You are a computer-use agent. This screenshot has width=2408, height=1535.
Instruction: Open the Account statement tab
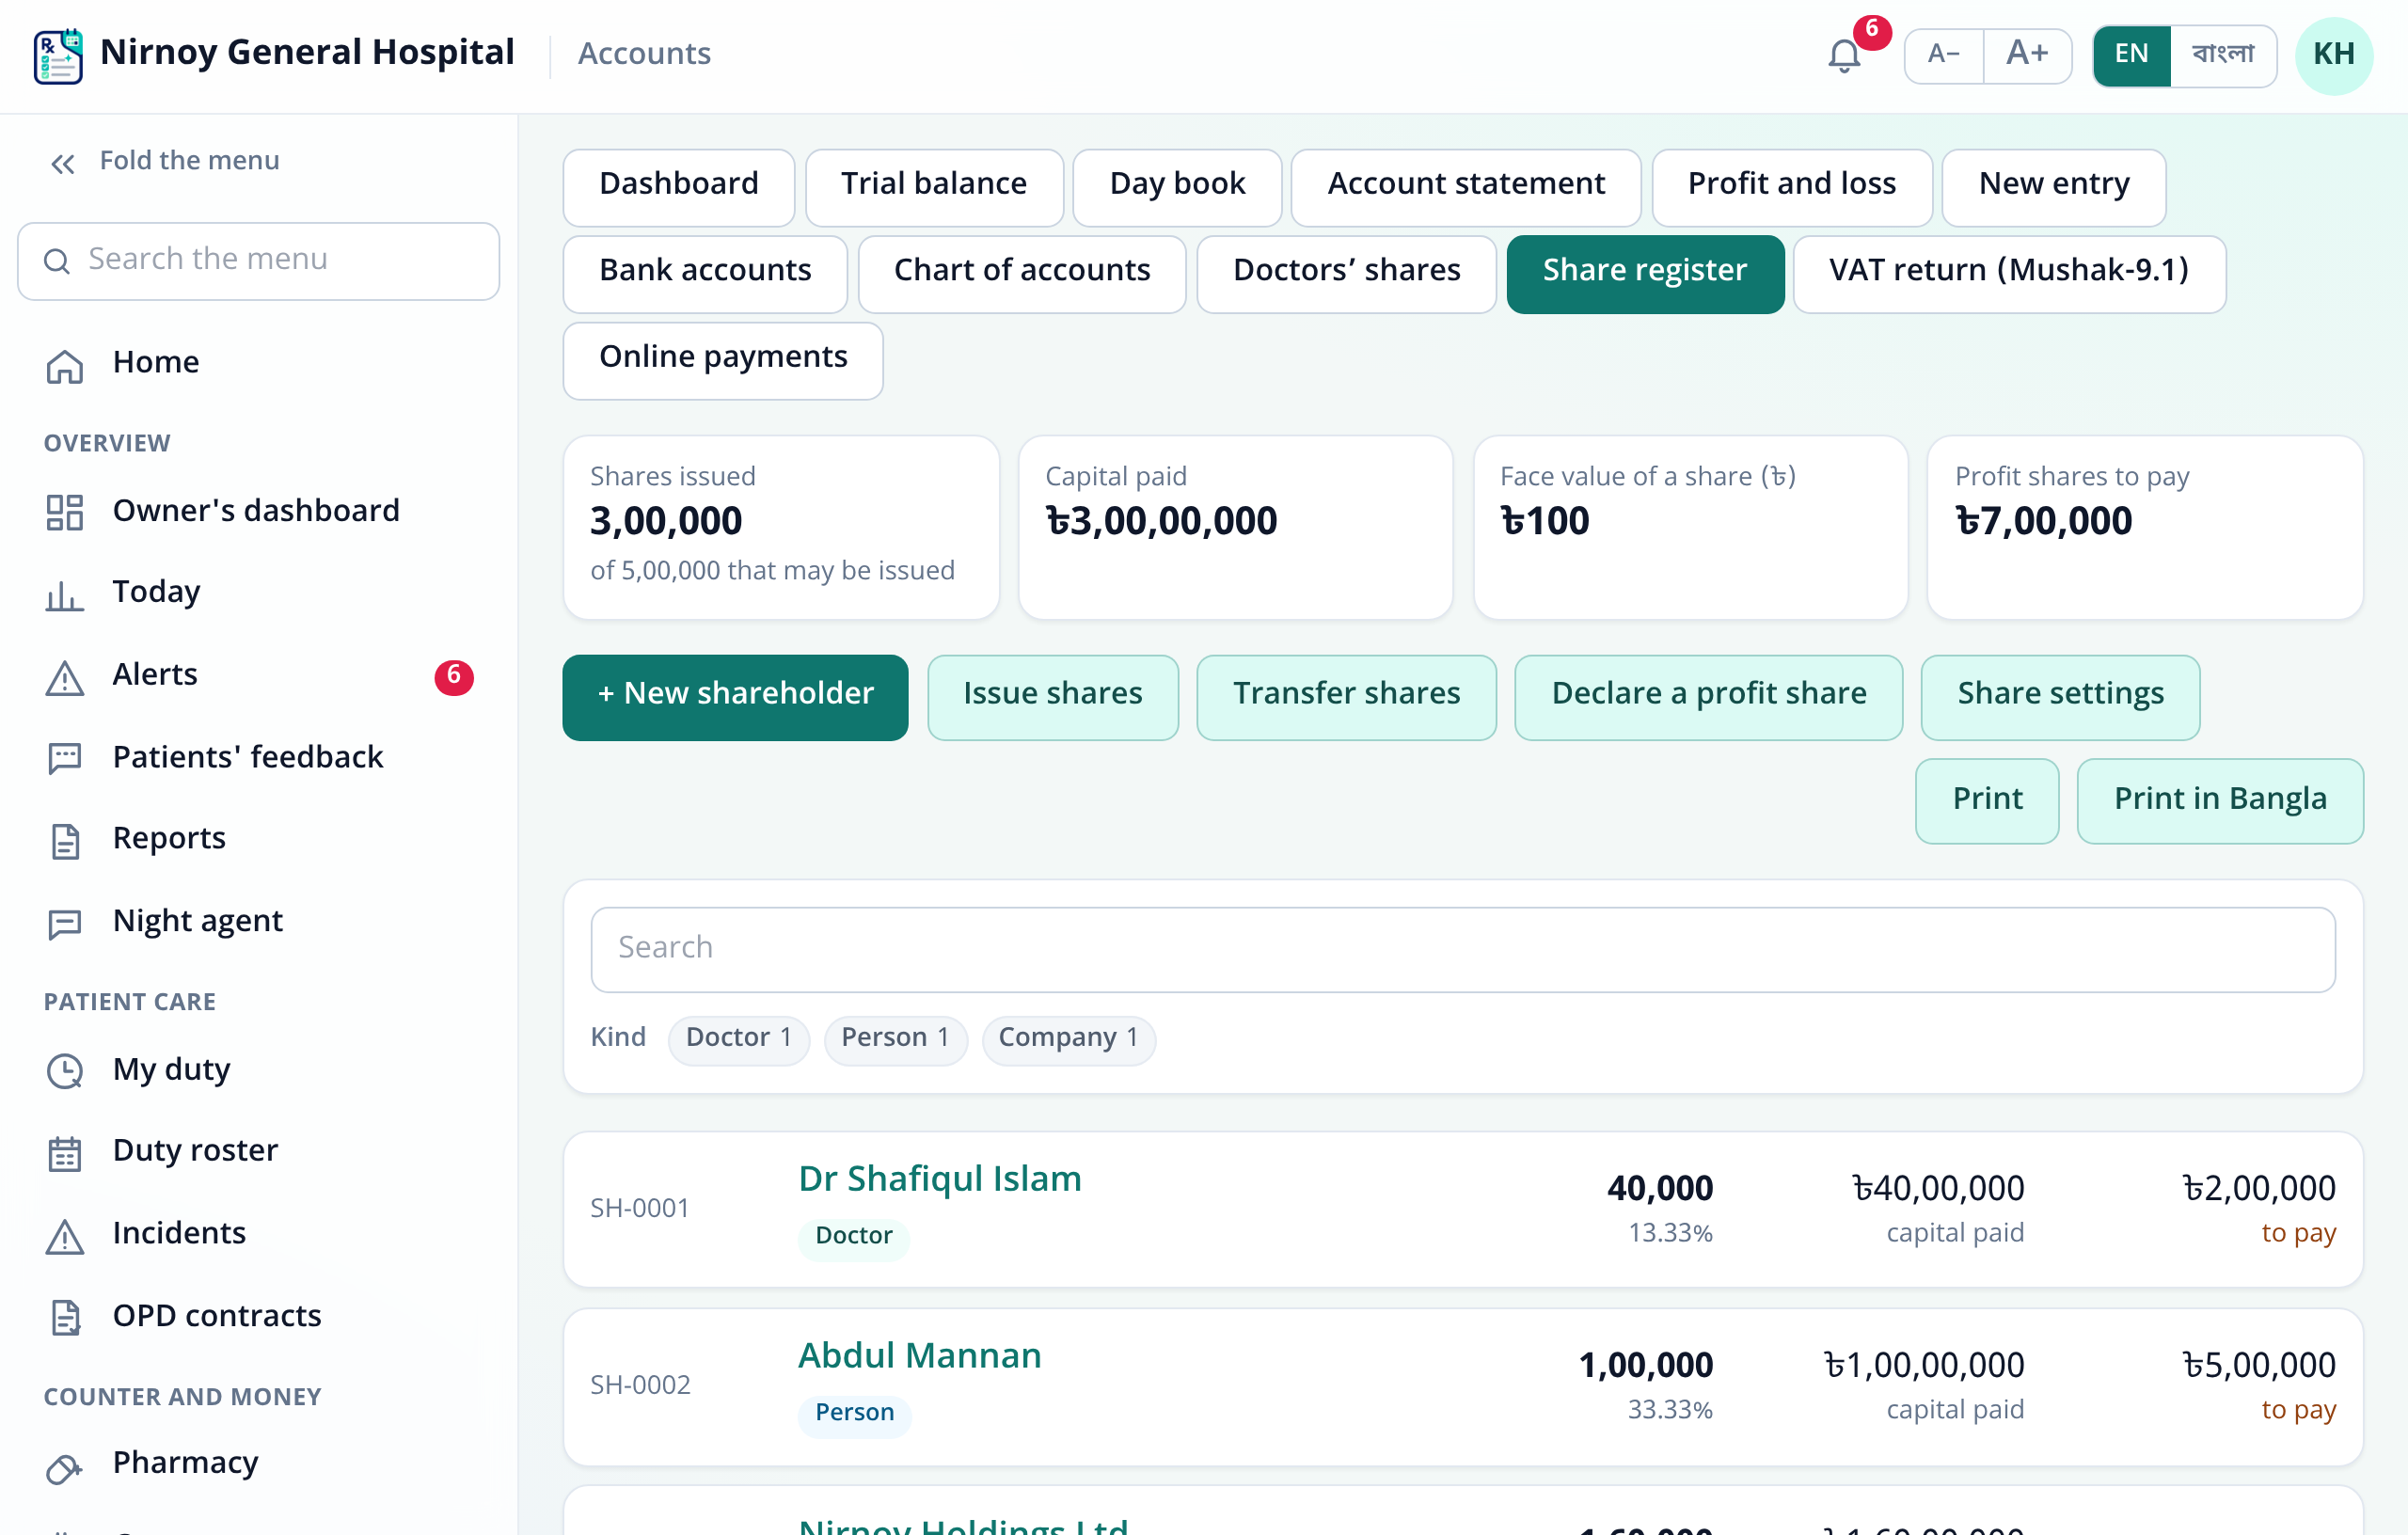[x=1465, y=186]
